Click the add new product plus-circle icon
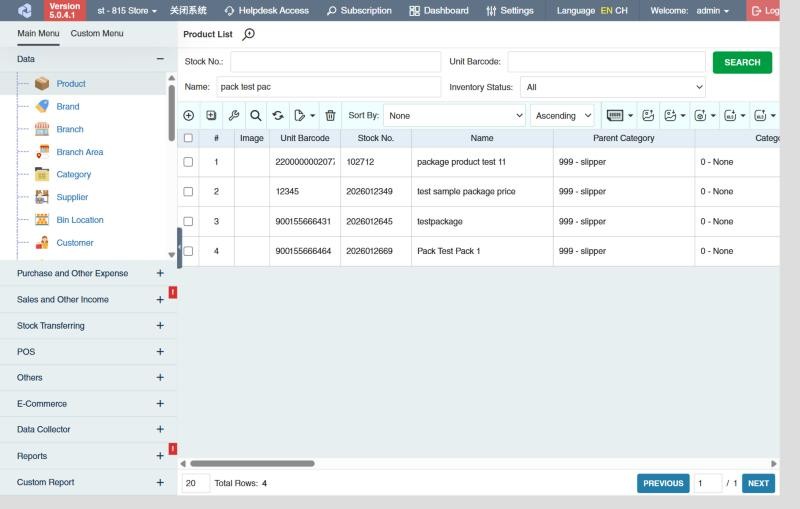Viewport: 800px width, 509px height. tap(188, 116)
